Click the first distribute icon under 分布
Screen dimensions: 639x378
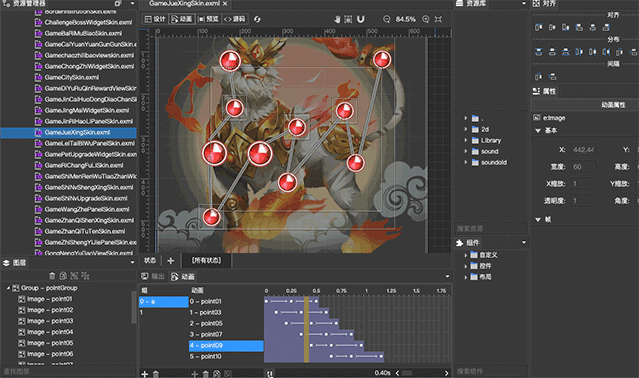(538, 52)
